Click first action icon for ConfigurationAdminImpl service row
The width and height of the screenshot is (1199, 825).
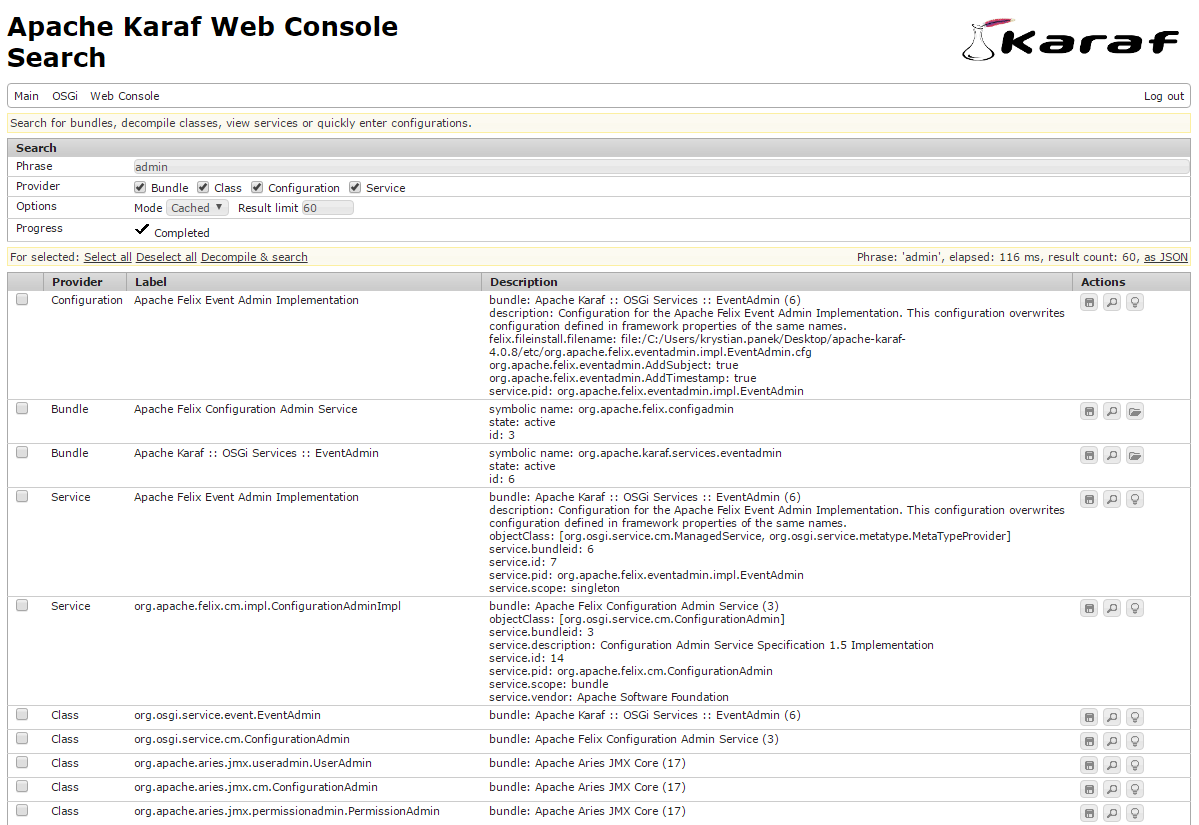(1089, 609)
